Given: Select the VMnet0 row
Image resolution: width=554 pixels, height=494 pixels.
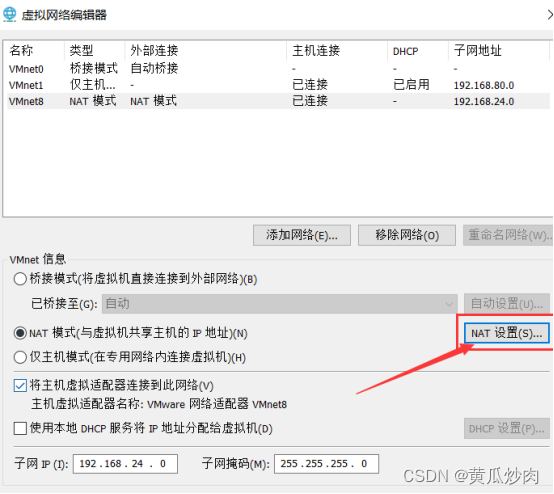Looking at the screenshot, I should click(x=278, y=69).
